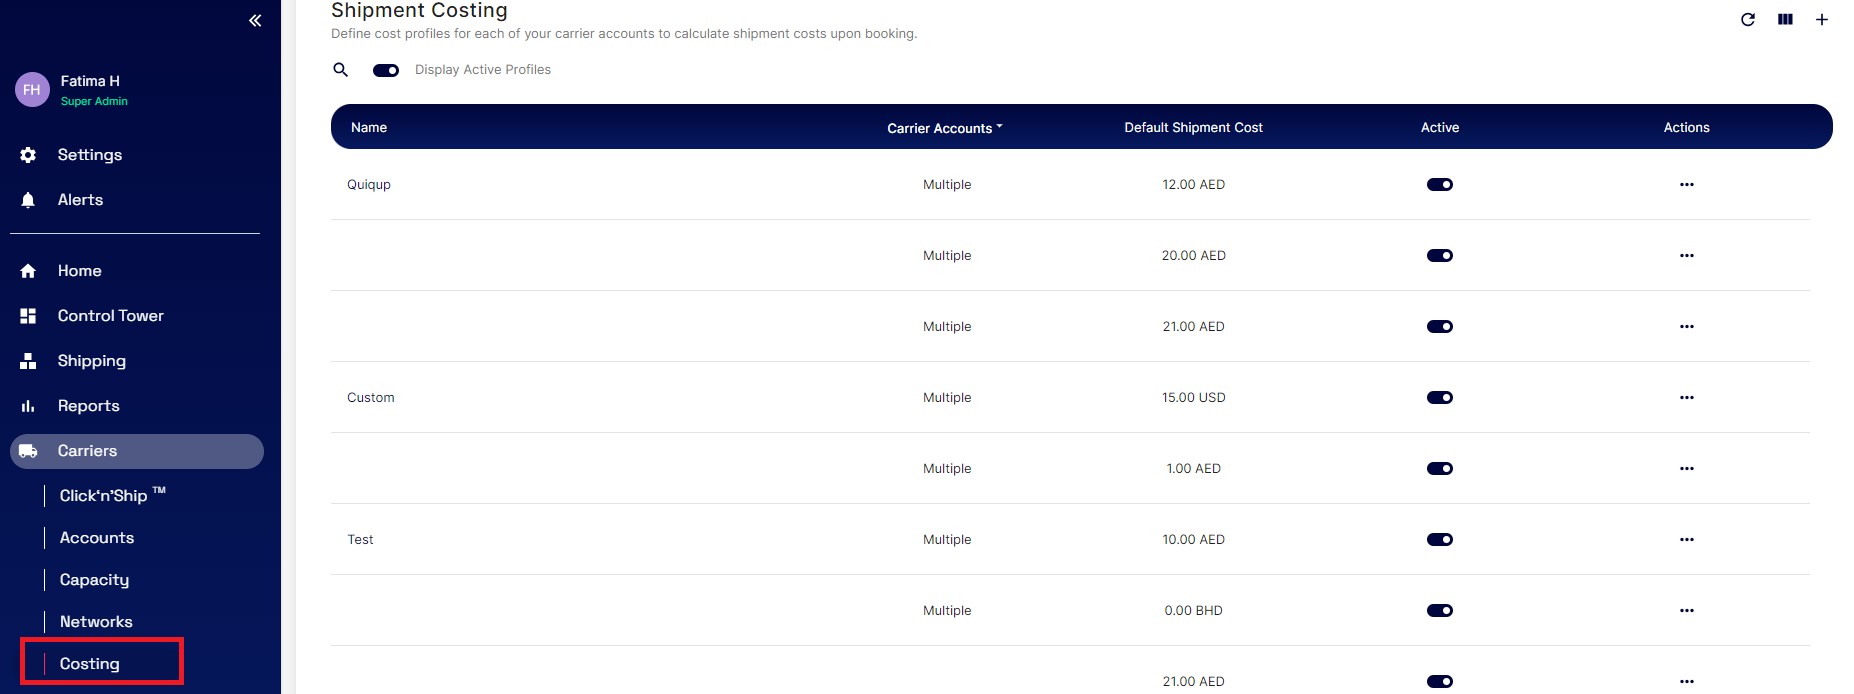This screenshot has width=1854, height=694.
Task: Collapse the sidebar with double chevron
Action: coord(255,20)
